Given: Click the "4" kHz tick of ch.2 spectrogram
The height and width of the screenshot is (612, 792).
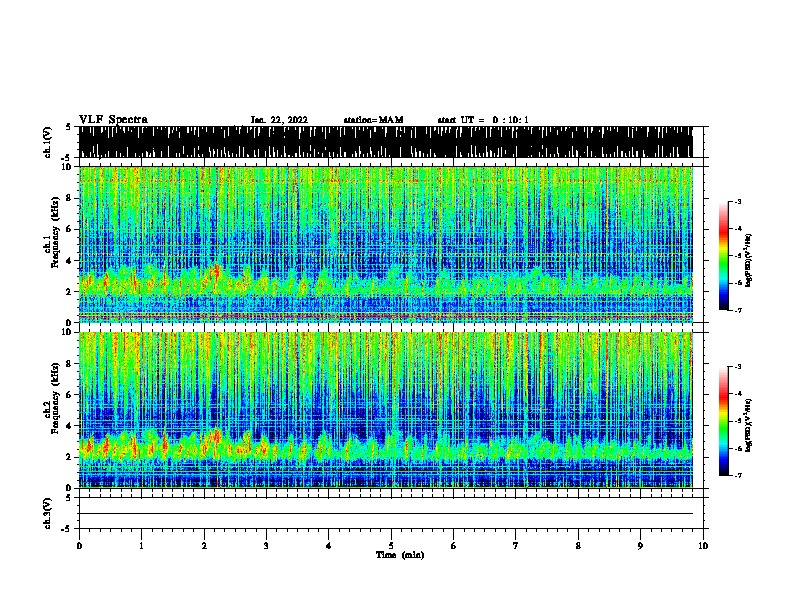Looking at the screenshot, I should point(70,426).
